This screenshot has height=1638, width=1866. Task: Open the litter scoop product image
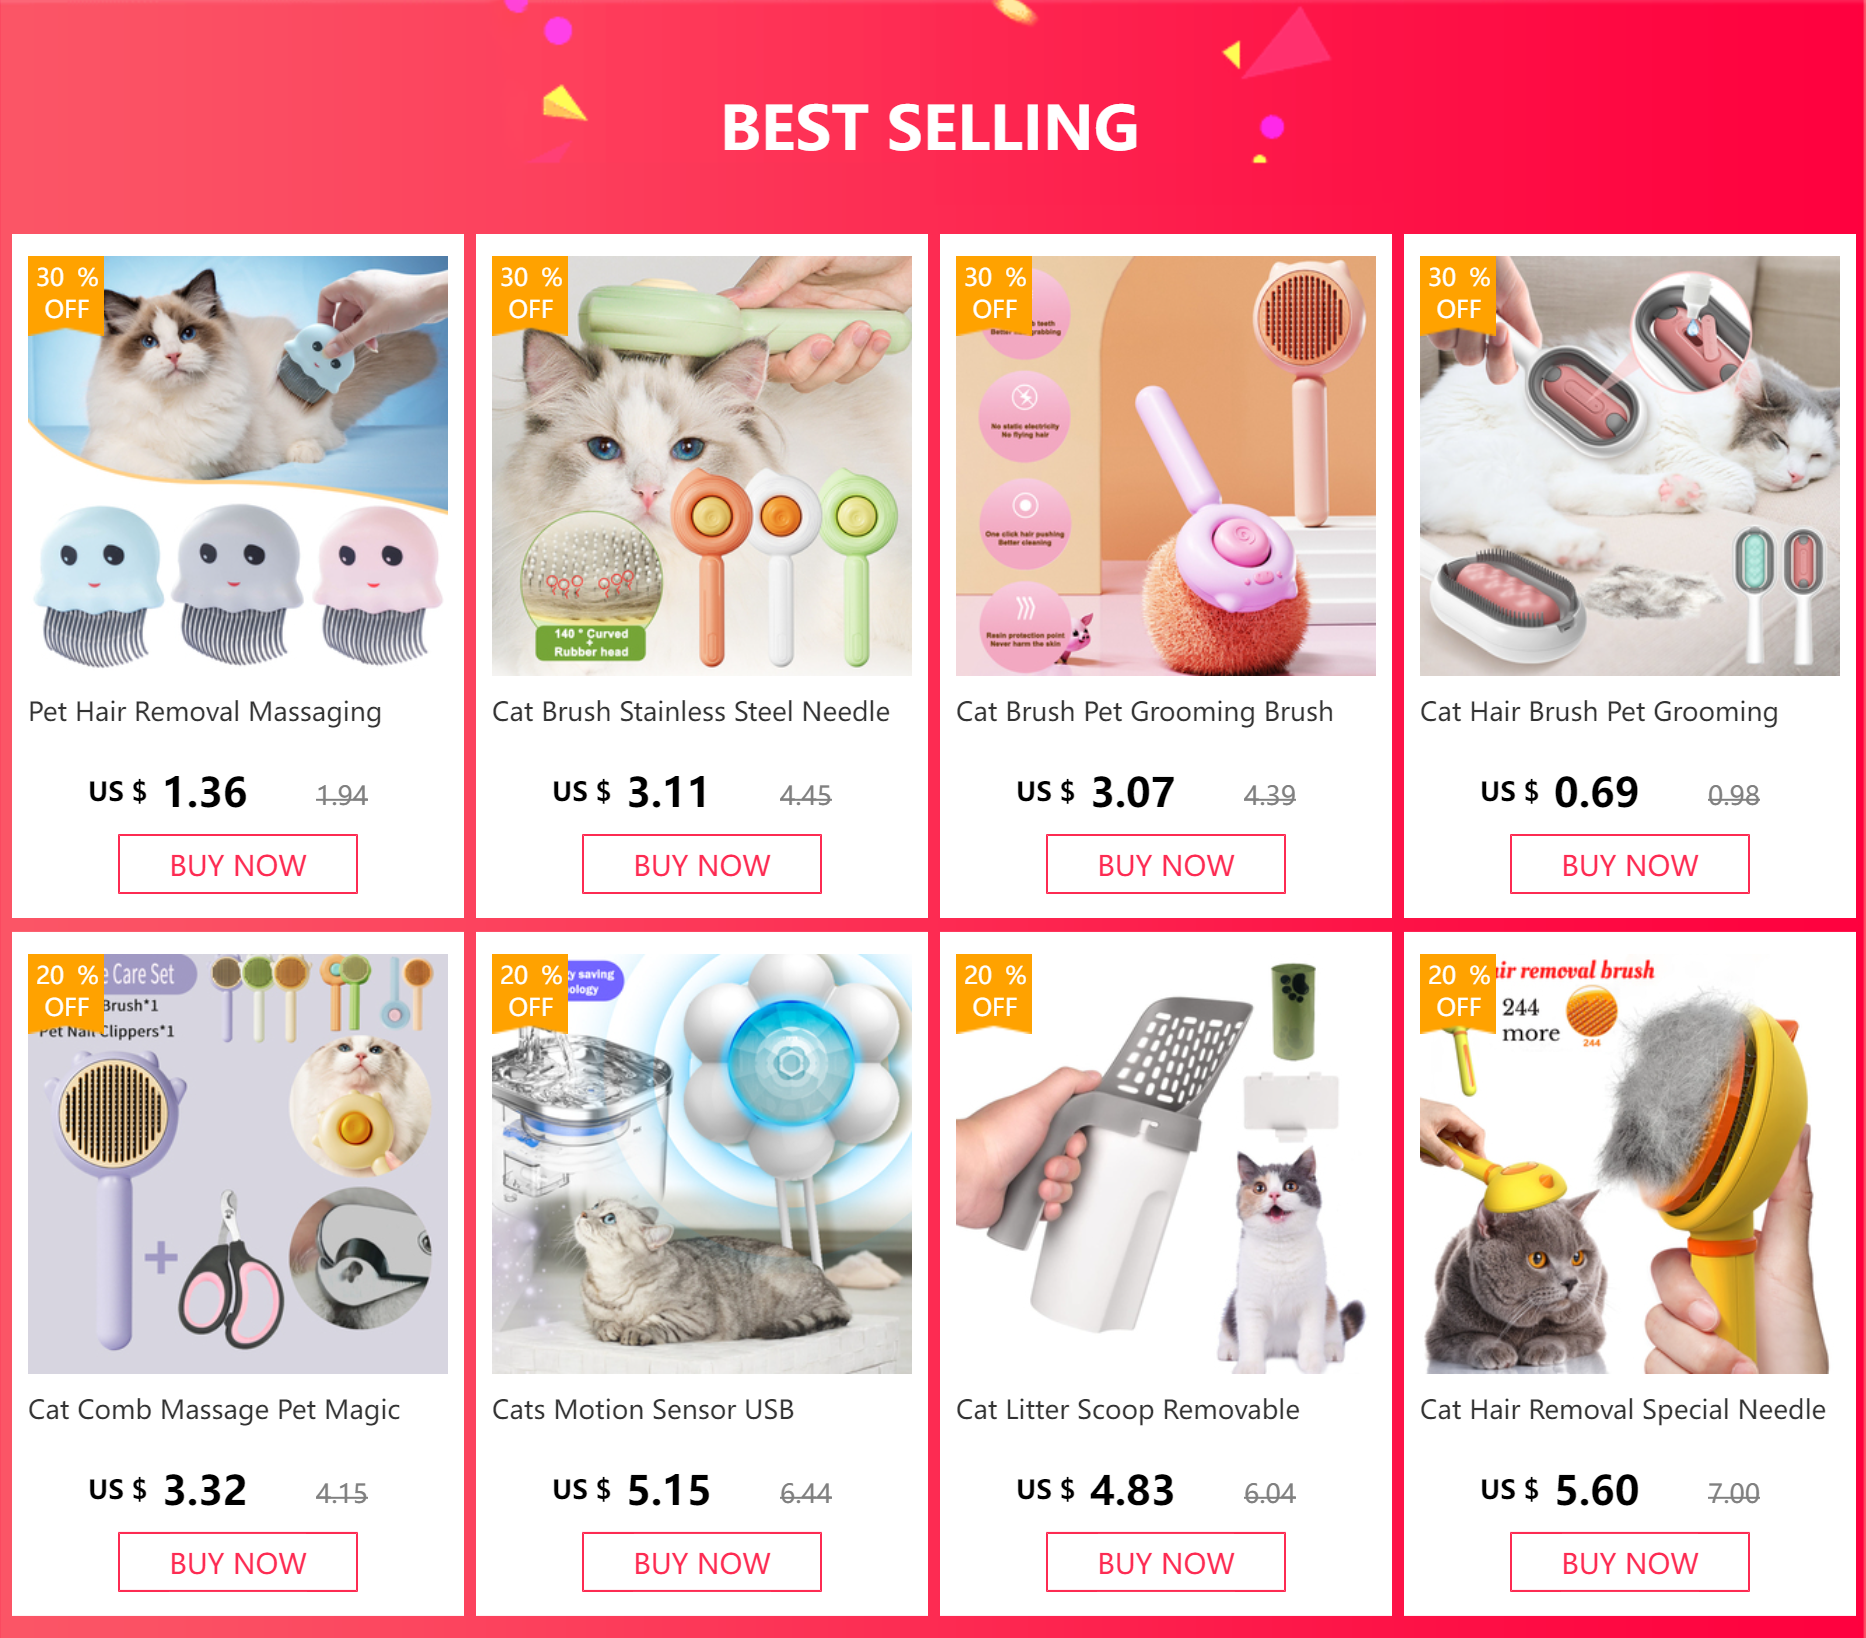pyautogui.click(x=1166, y=1164)
